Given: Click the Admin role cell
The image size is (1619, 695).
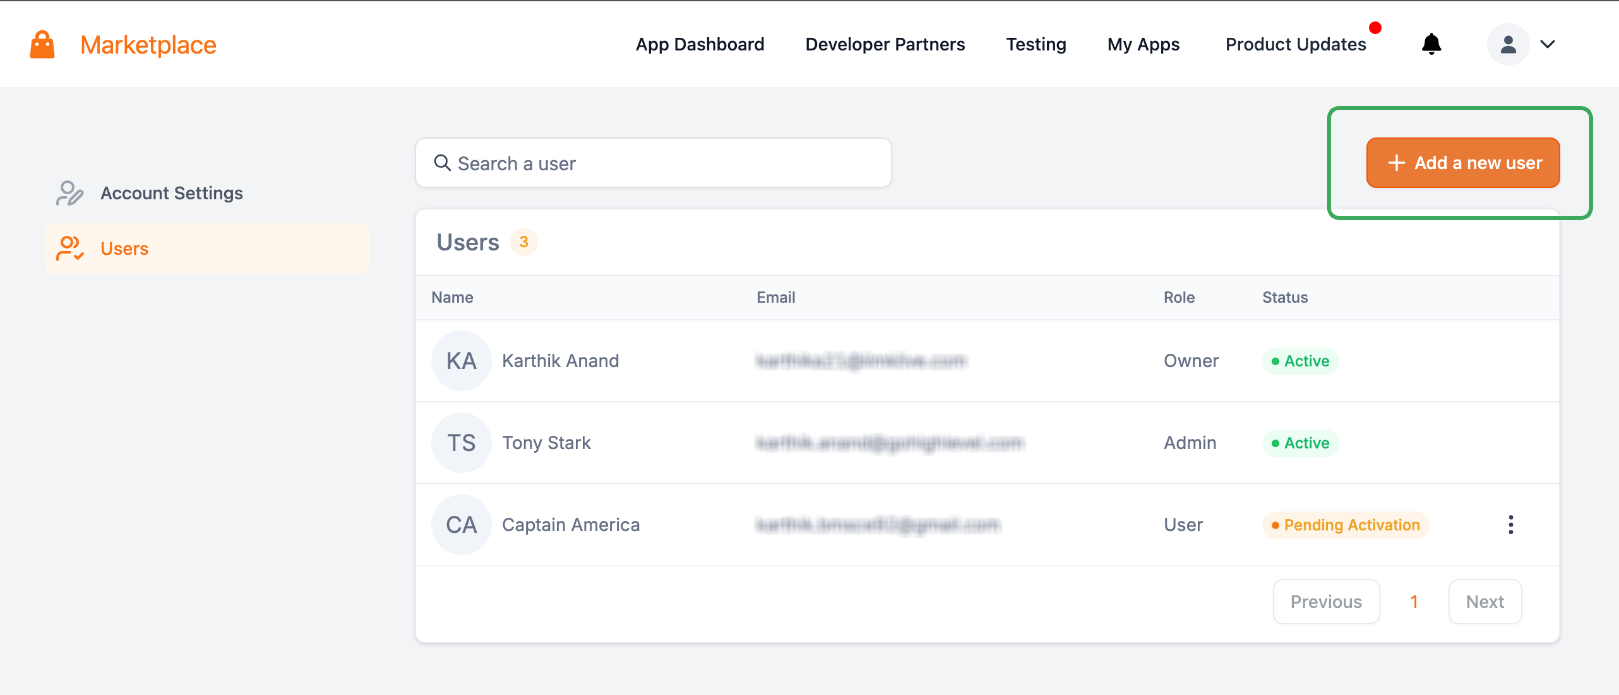Looking at the screenshot, I should (1190, 443).
